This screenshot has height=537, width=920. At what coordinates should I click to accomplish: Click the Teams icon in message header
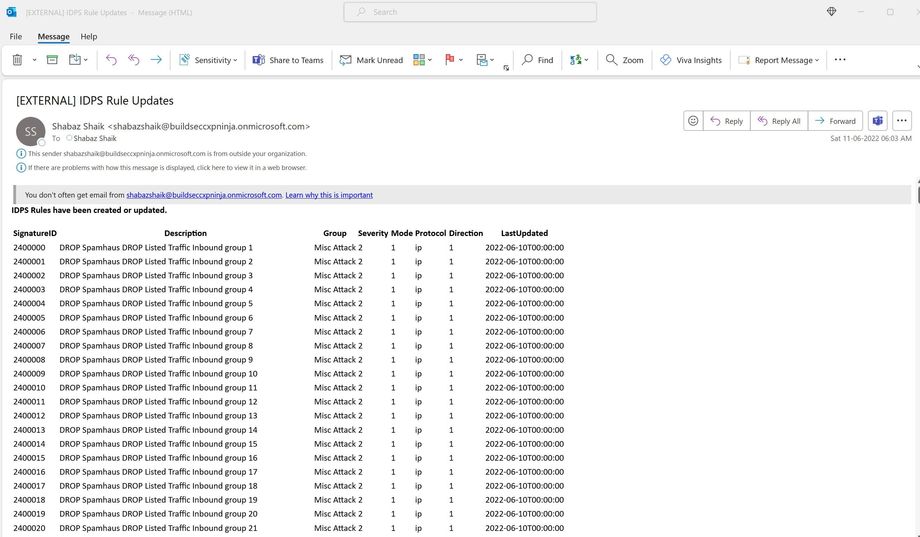[x=878, y=121]
